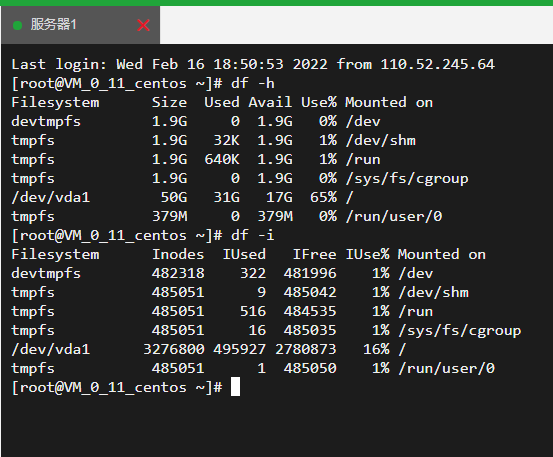The image size is (553, 457).
Task: Click the 'IUse%' column header
Action: 367,255
